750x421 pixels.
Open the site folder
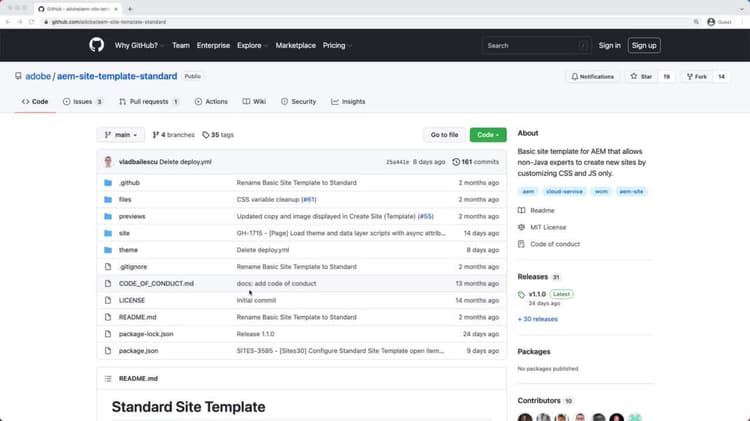(124, 233)
